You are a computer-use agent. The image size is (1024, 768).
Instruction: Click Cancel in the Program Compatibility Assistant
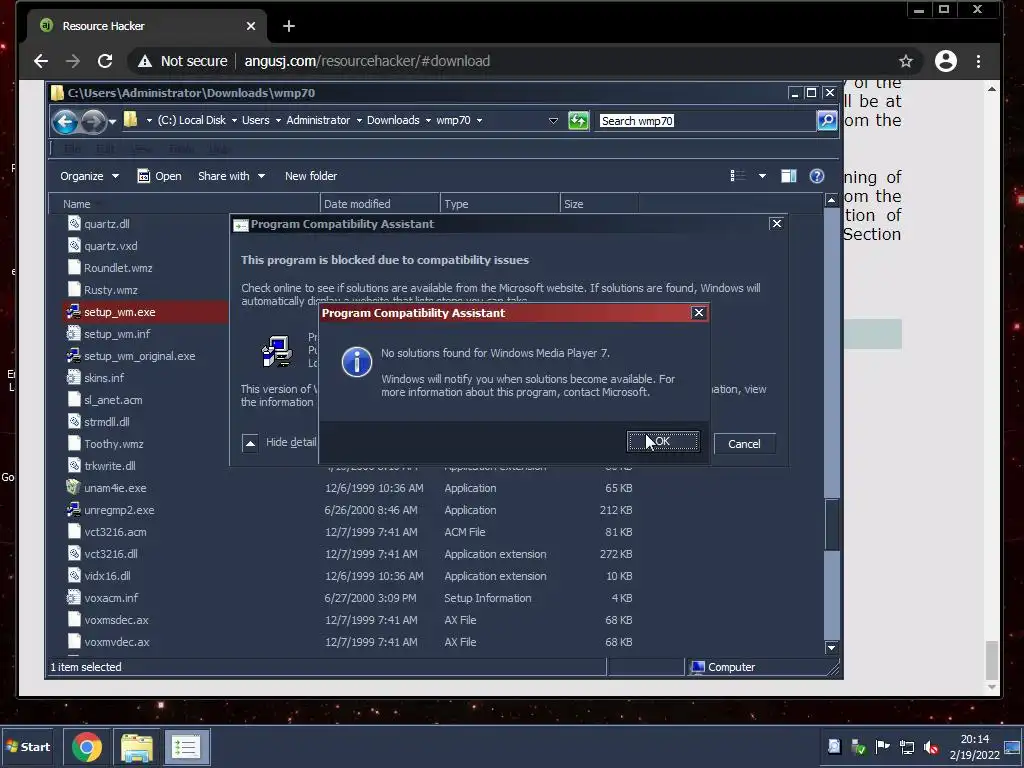744,444
